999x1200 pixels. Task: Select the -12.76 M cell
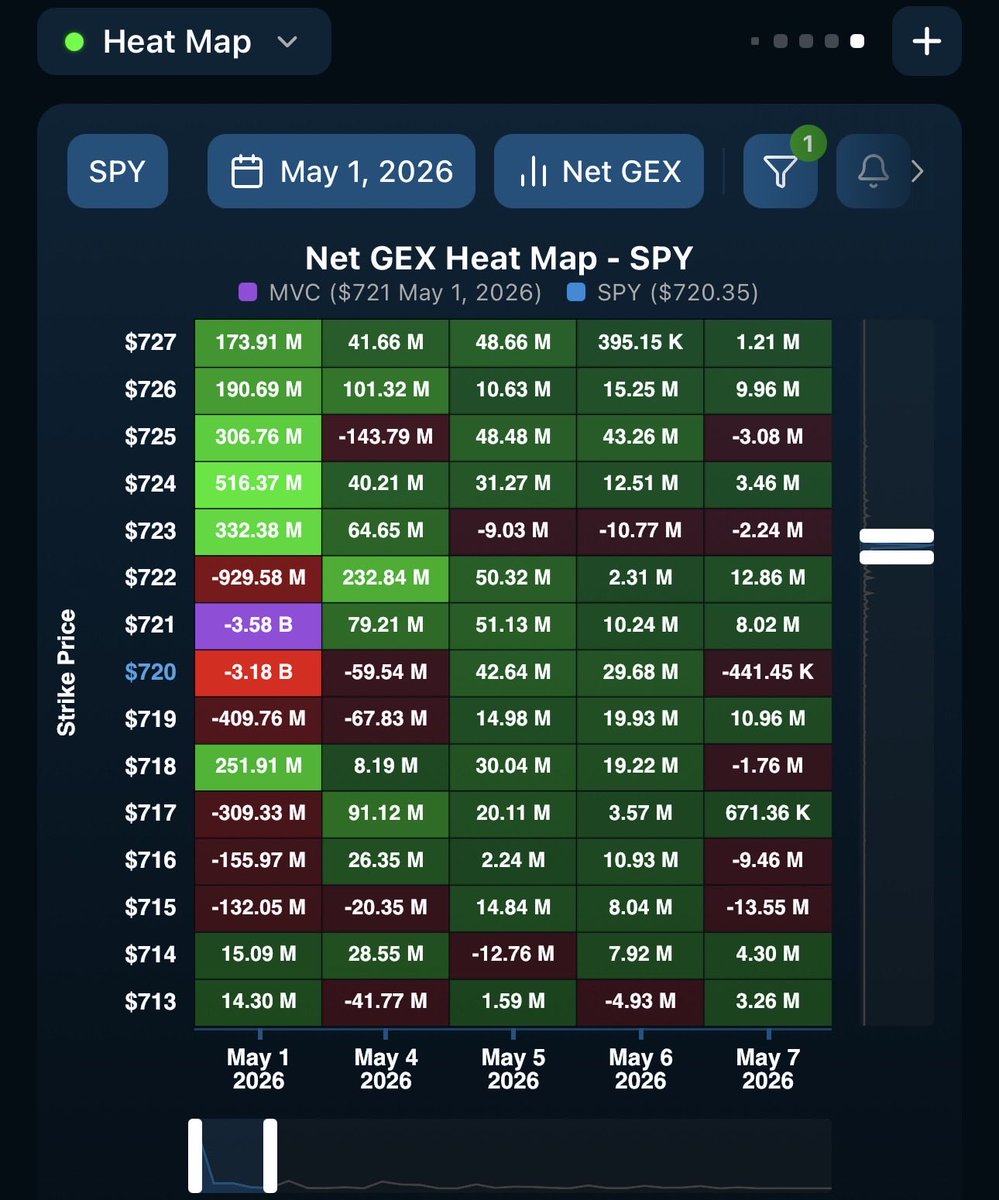click(513, 954)
